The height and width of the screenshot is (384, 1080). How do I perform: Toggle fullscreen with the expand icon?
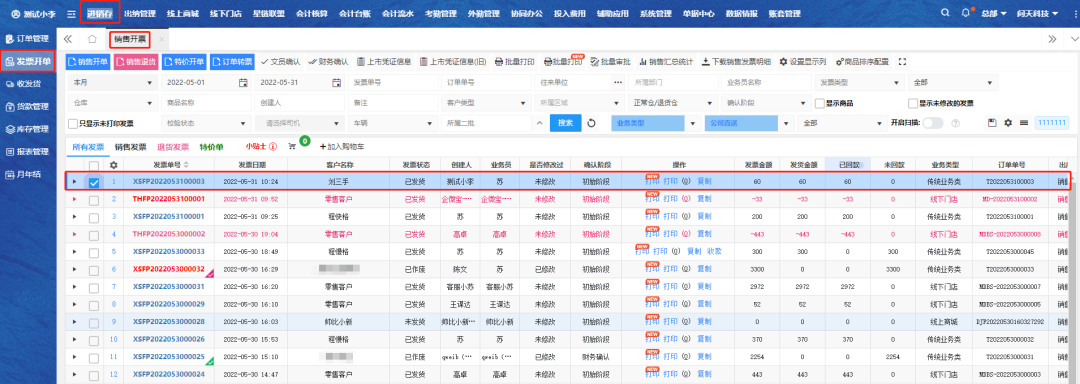(903, 62)
